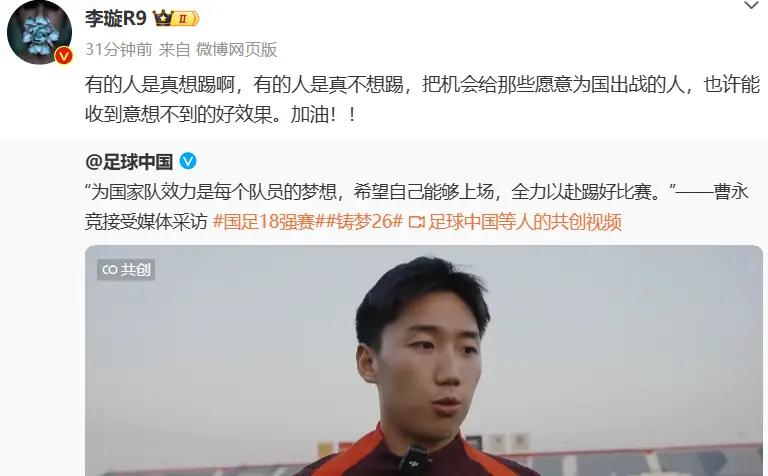
Task: Click 李璇R9's post text about 为国出战
Action: point(422,99)
